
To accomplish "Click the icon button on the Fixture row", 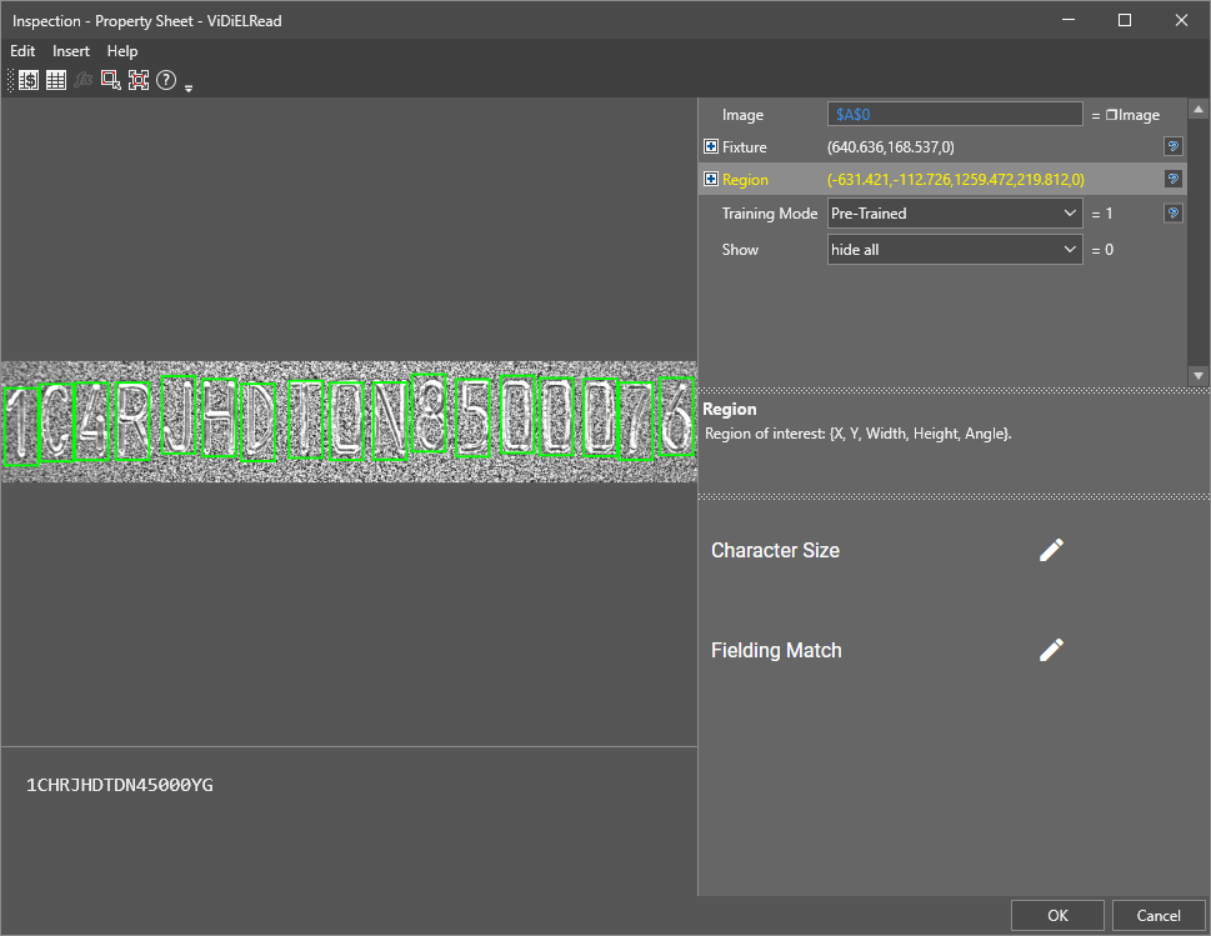I will (1173, 147).
